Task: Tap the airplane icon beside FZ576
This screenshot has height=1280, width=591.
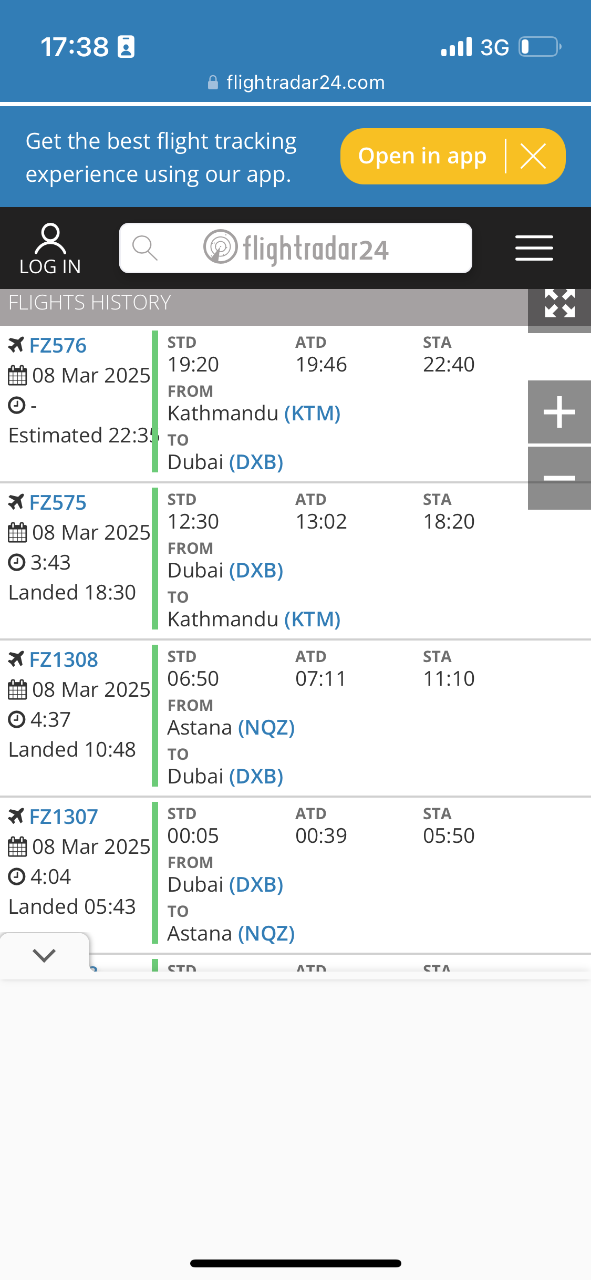Action: click(16, 345)
